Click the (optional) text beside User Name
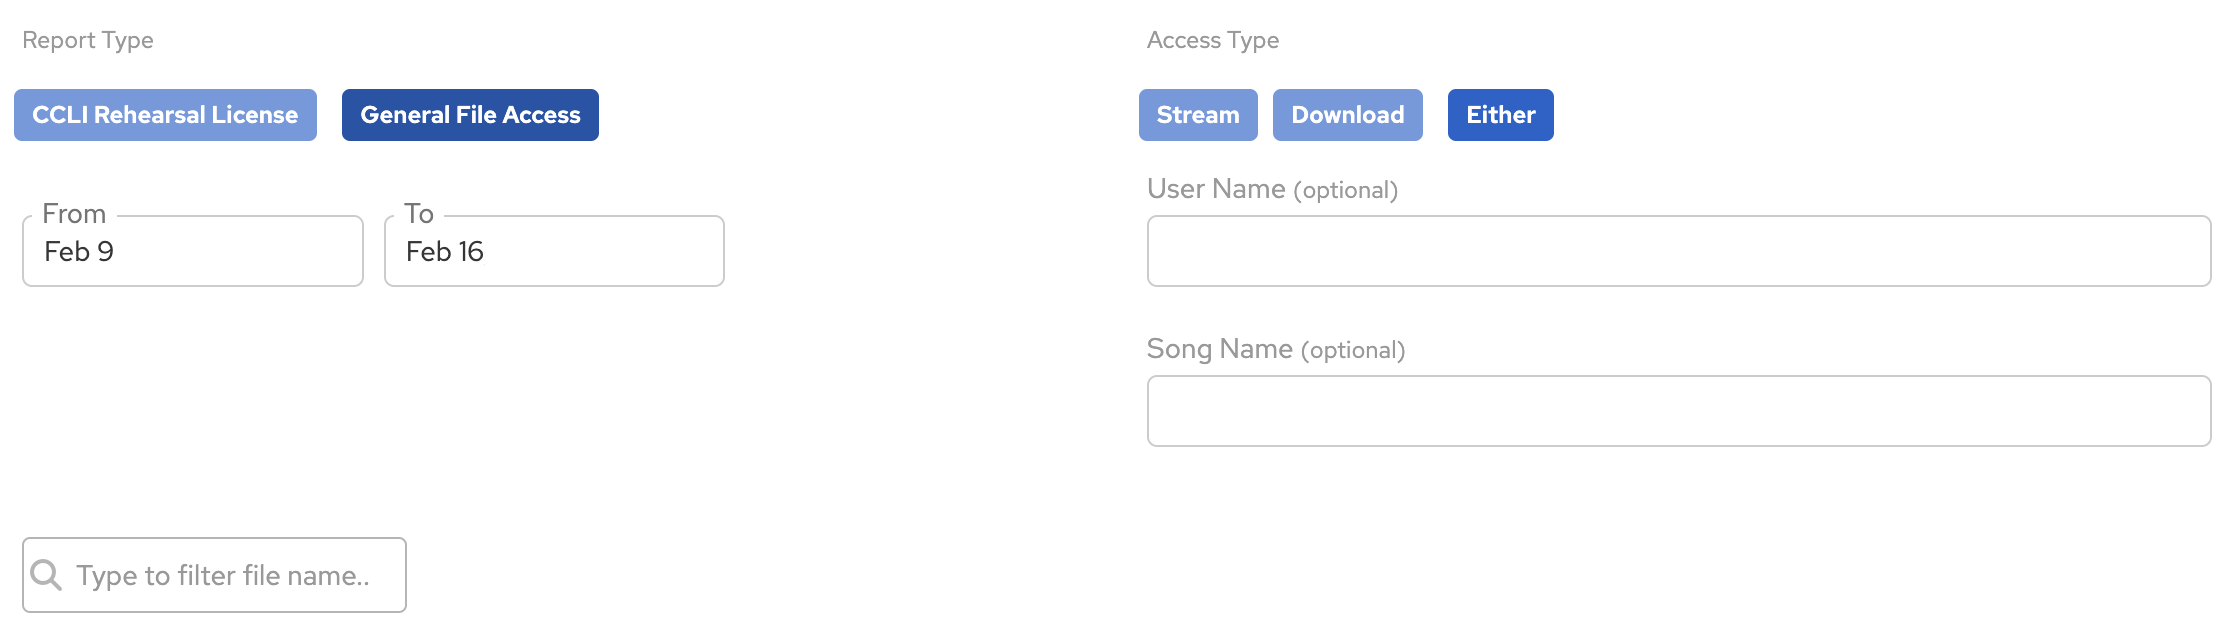 click(x=1345, y=190)
